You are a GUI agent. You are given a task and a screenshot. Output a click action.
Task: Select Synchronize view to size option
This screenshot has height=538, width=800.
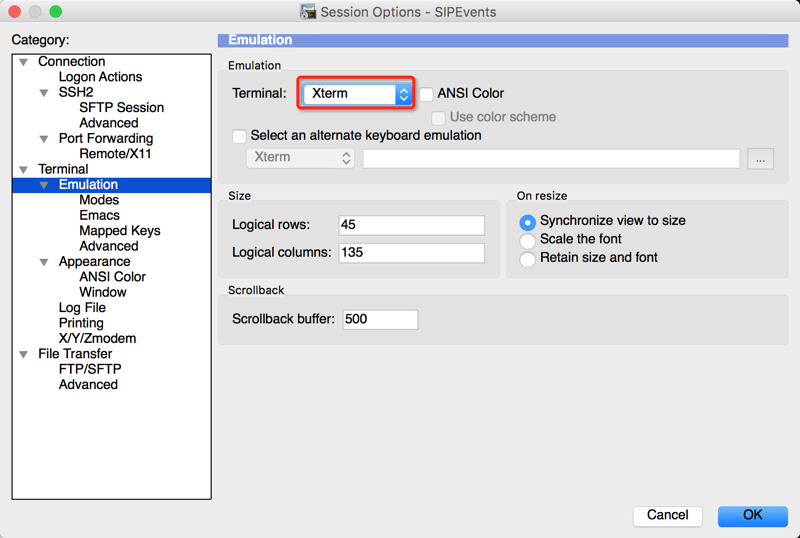click(x=527, y=222)
